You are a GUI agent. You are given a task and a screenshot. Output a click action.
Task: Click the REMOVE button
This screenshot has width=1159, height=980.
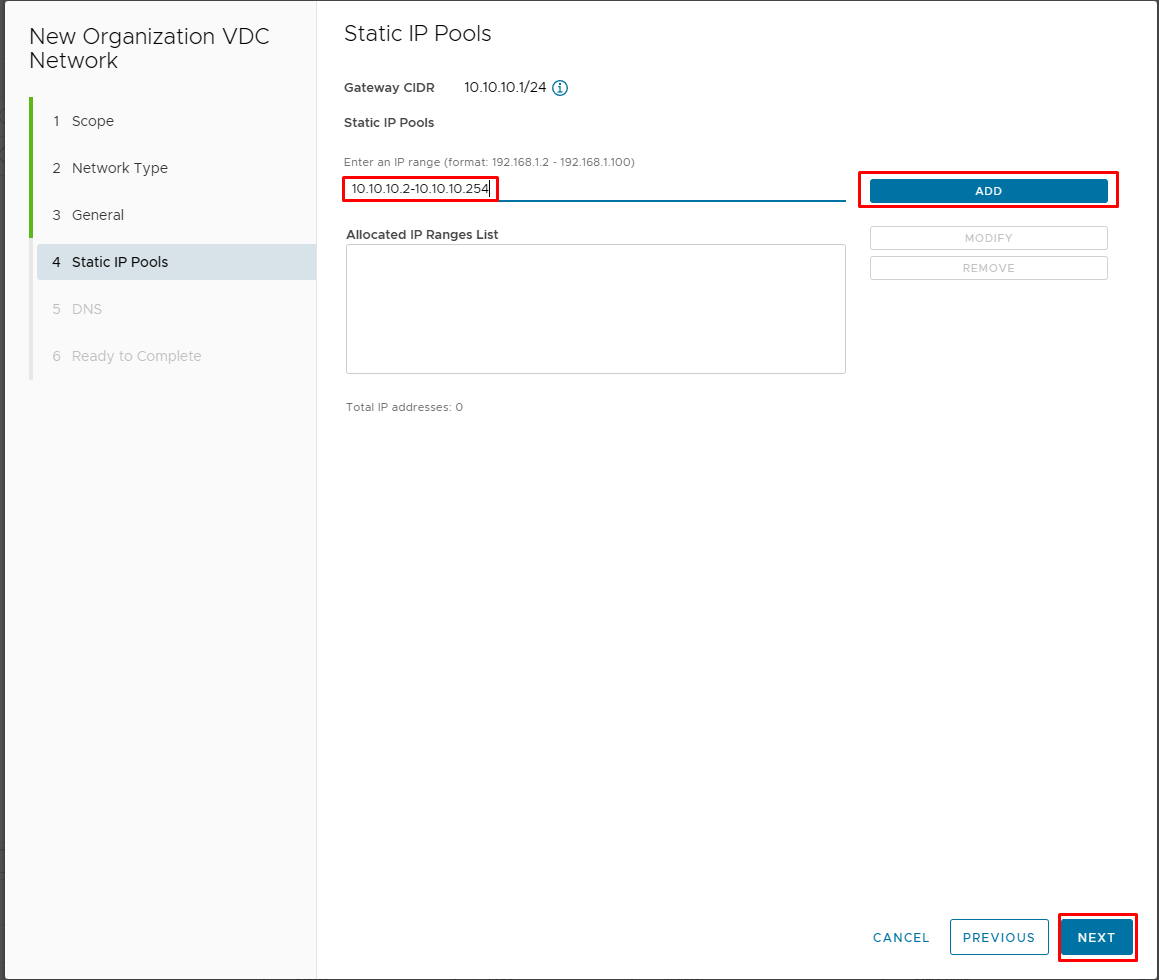coord(988,268)
